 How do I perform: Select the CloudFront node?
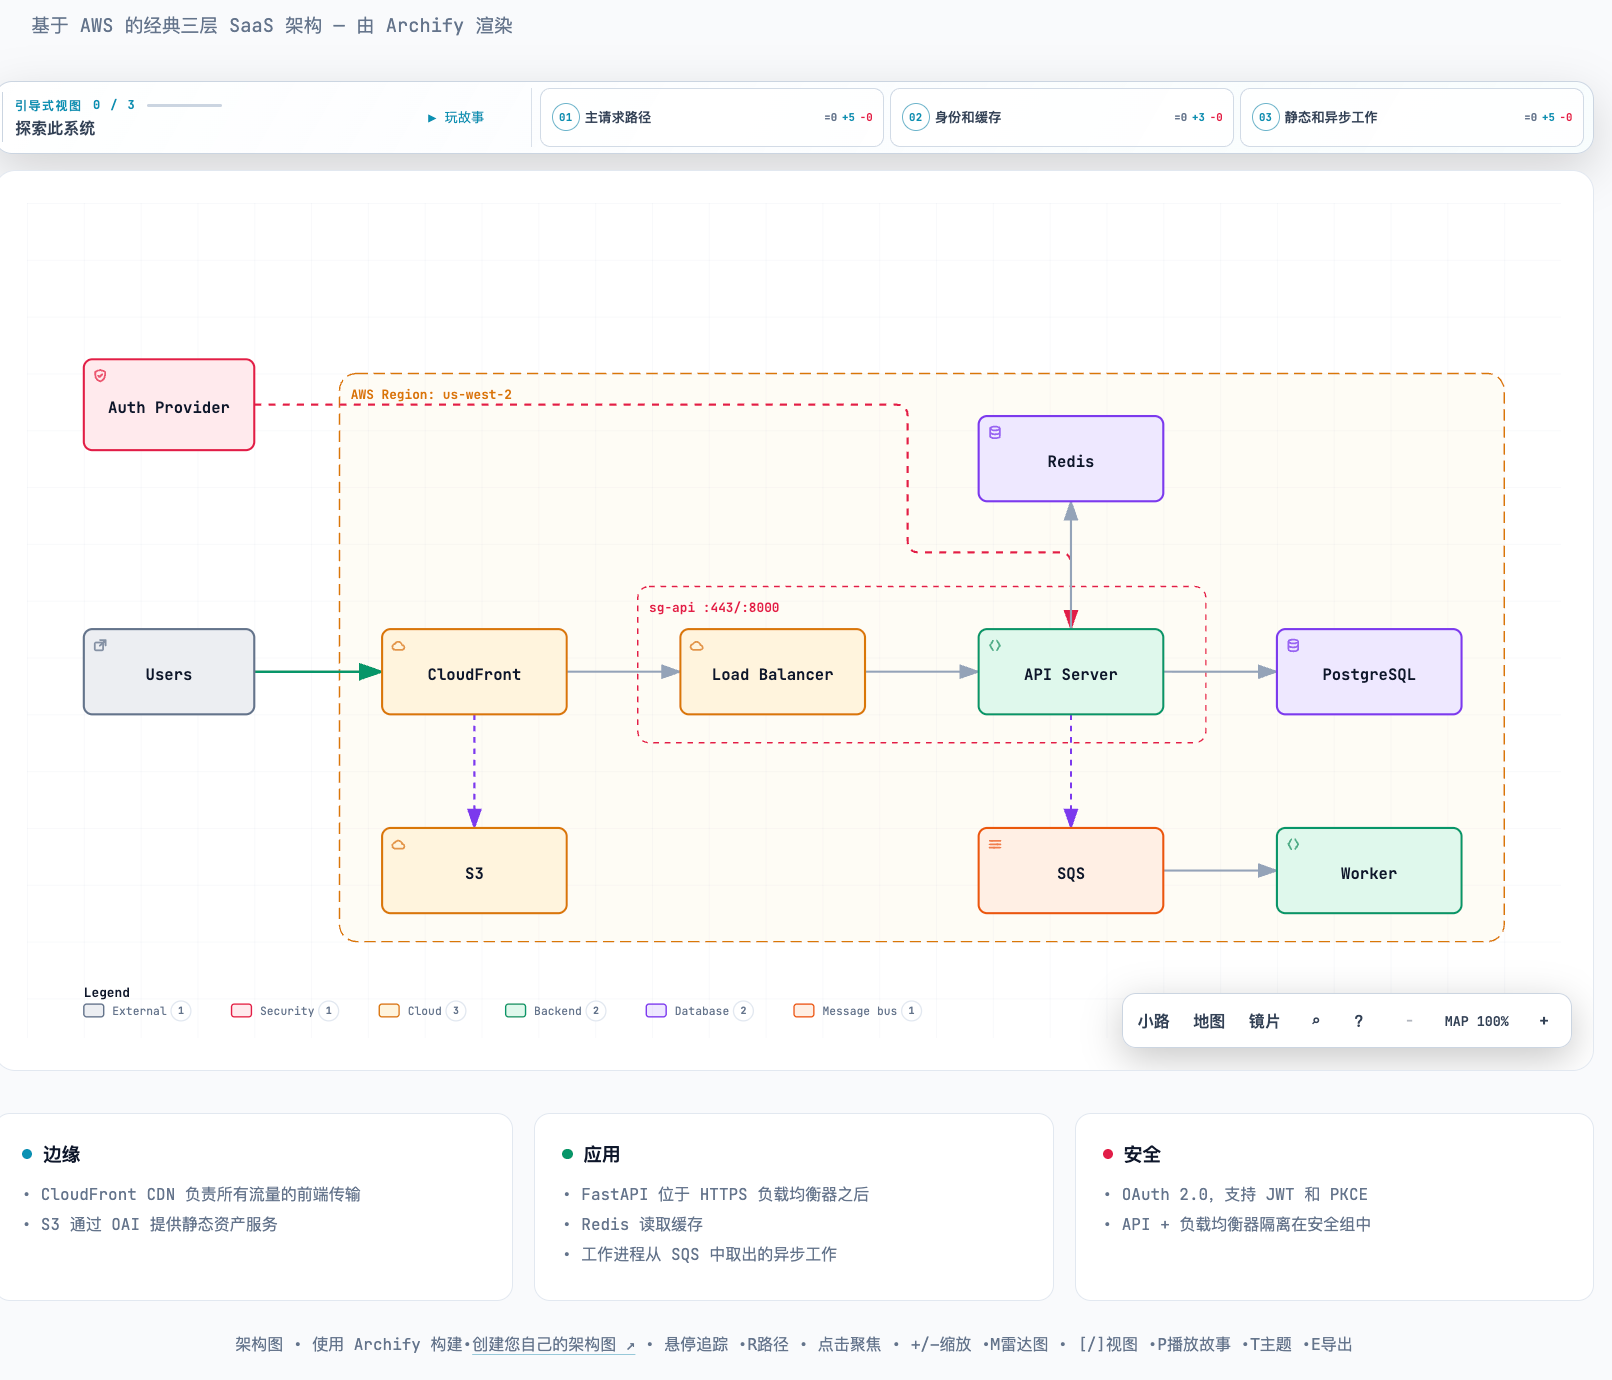[474, 672]
